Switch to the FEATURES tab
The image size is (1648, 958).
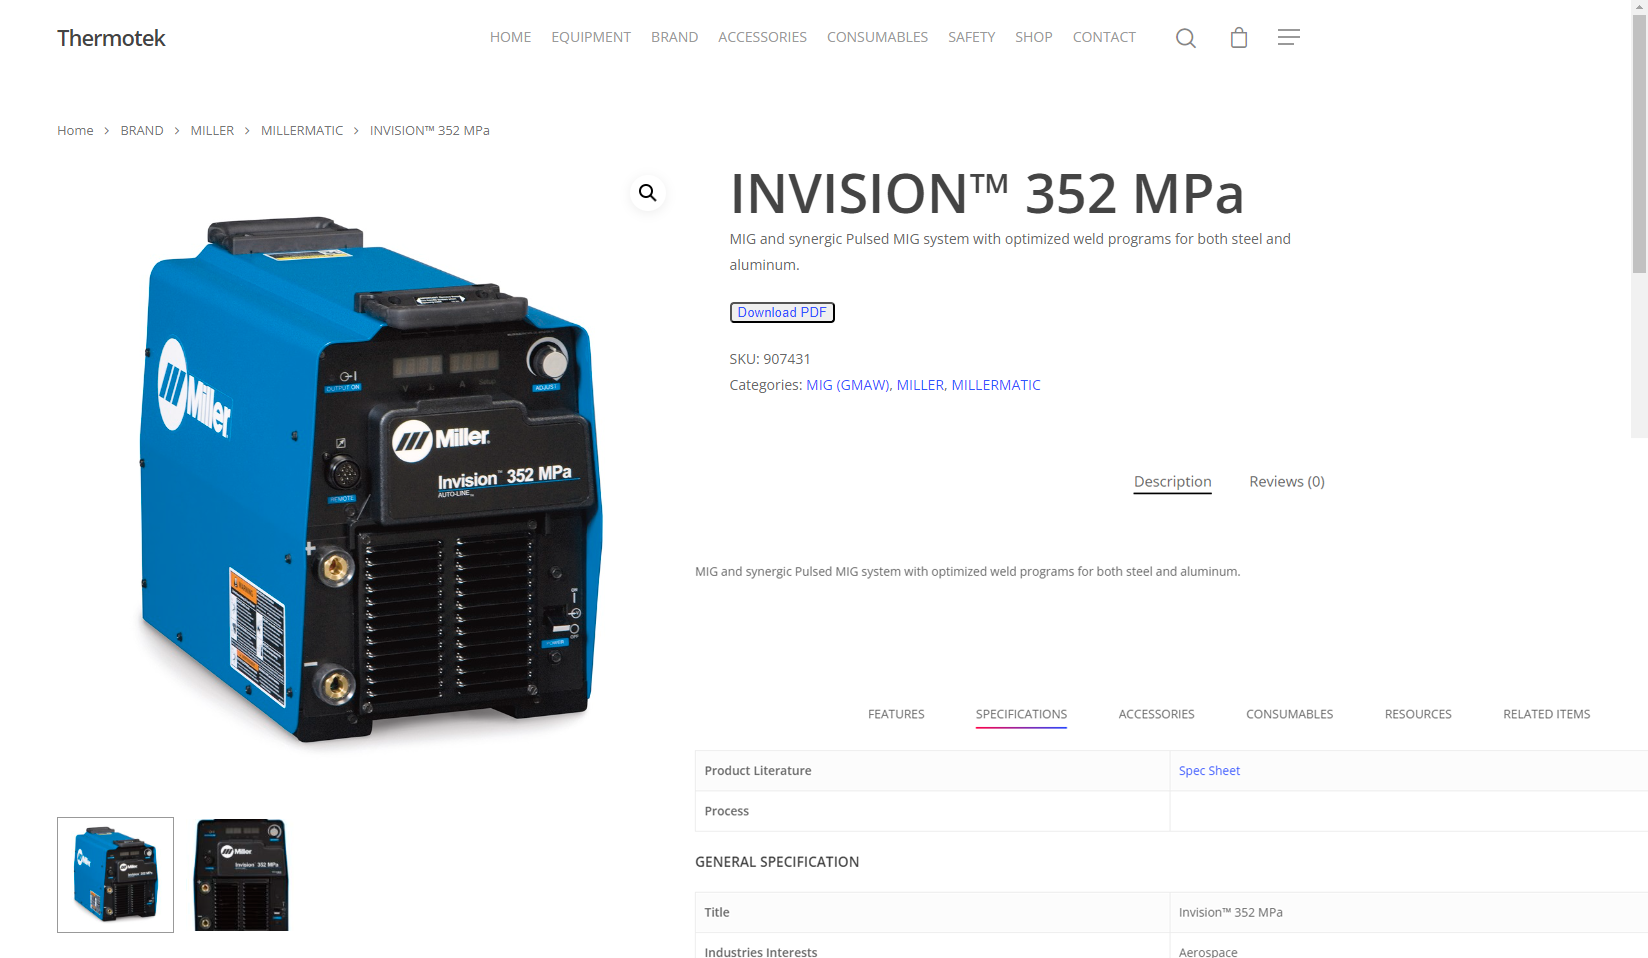pos(896,714)
